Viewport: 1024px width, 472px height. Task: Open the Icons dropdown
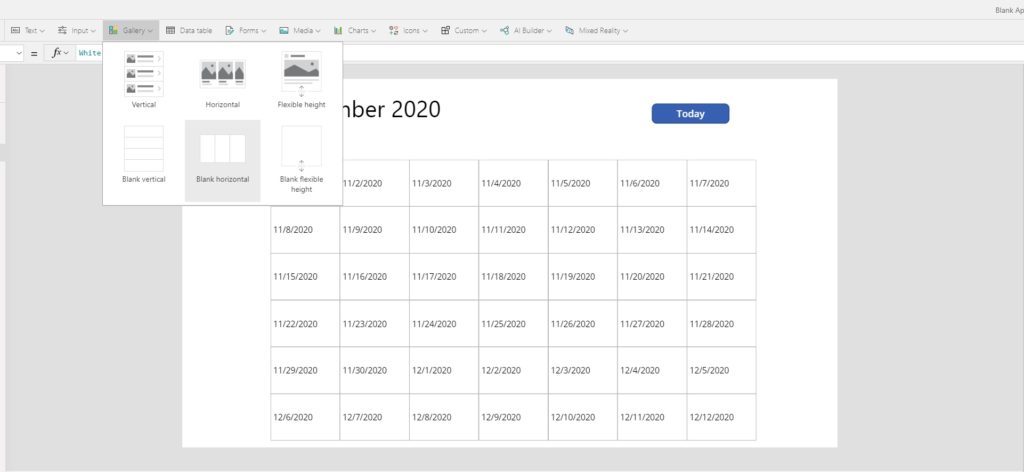(x=408, y=31)
